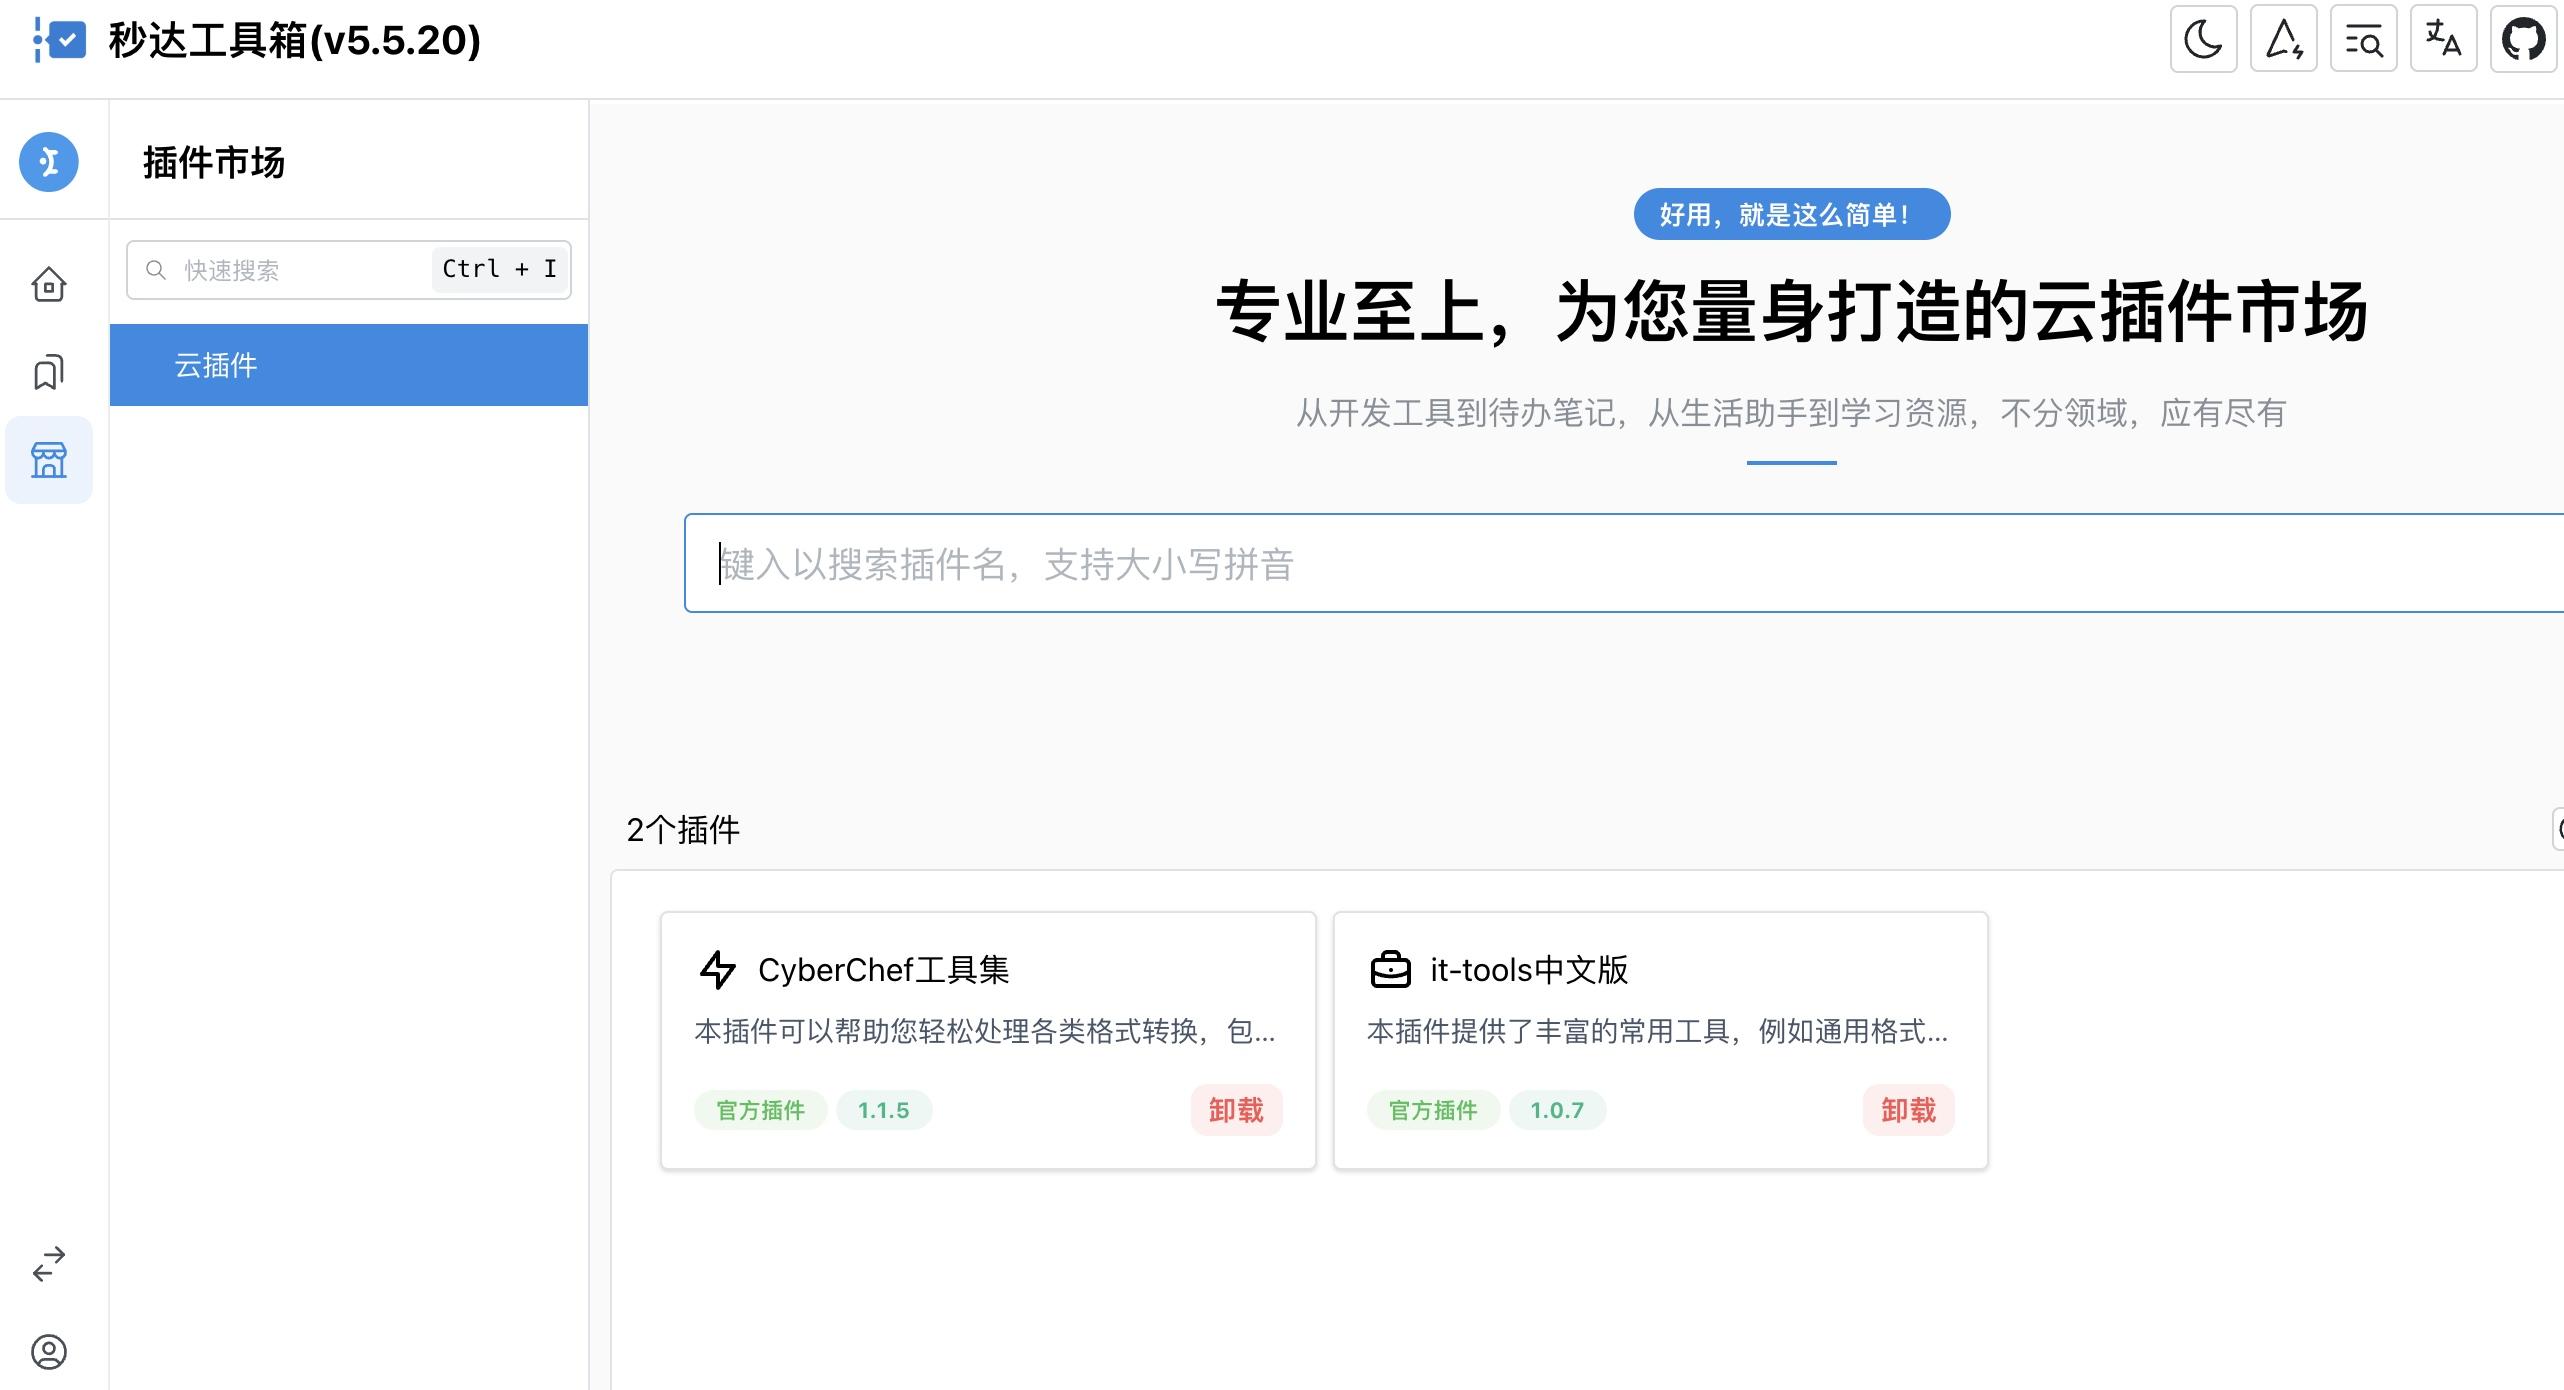The height and width of the screenshot is (1390, 2564).
Task: Uninstall the CyberChef工具集 plugin
Action: [1236, 1110]
